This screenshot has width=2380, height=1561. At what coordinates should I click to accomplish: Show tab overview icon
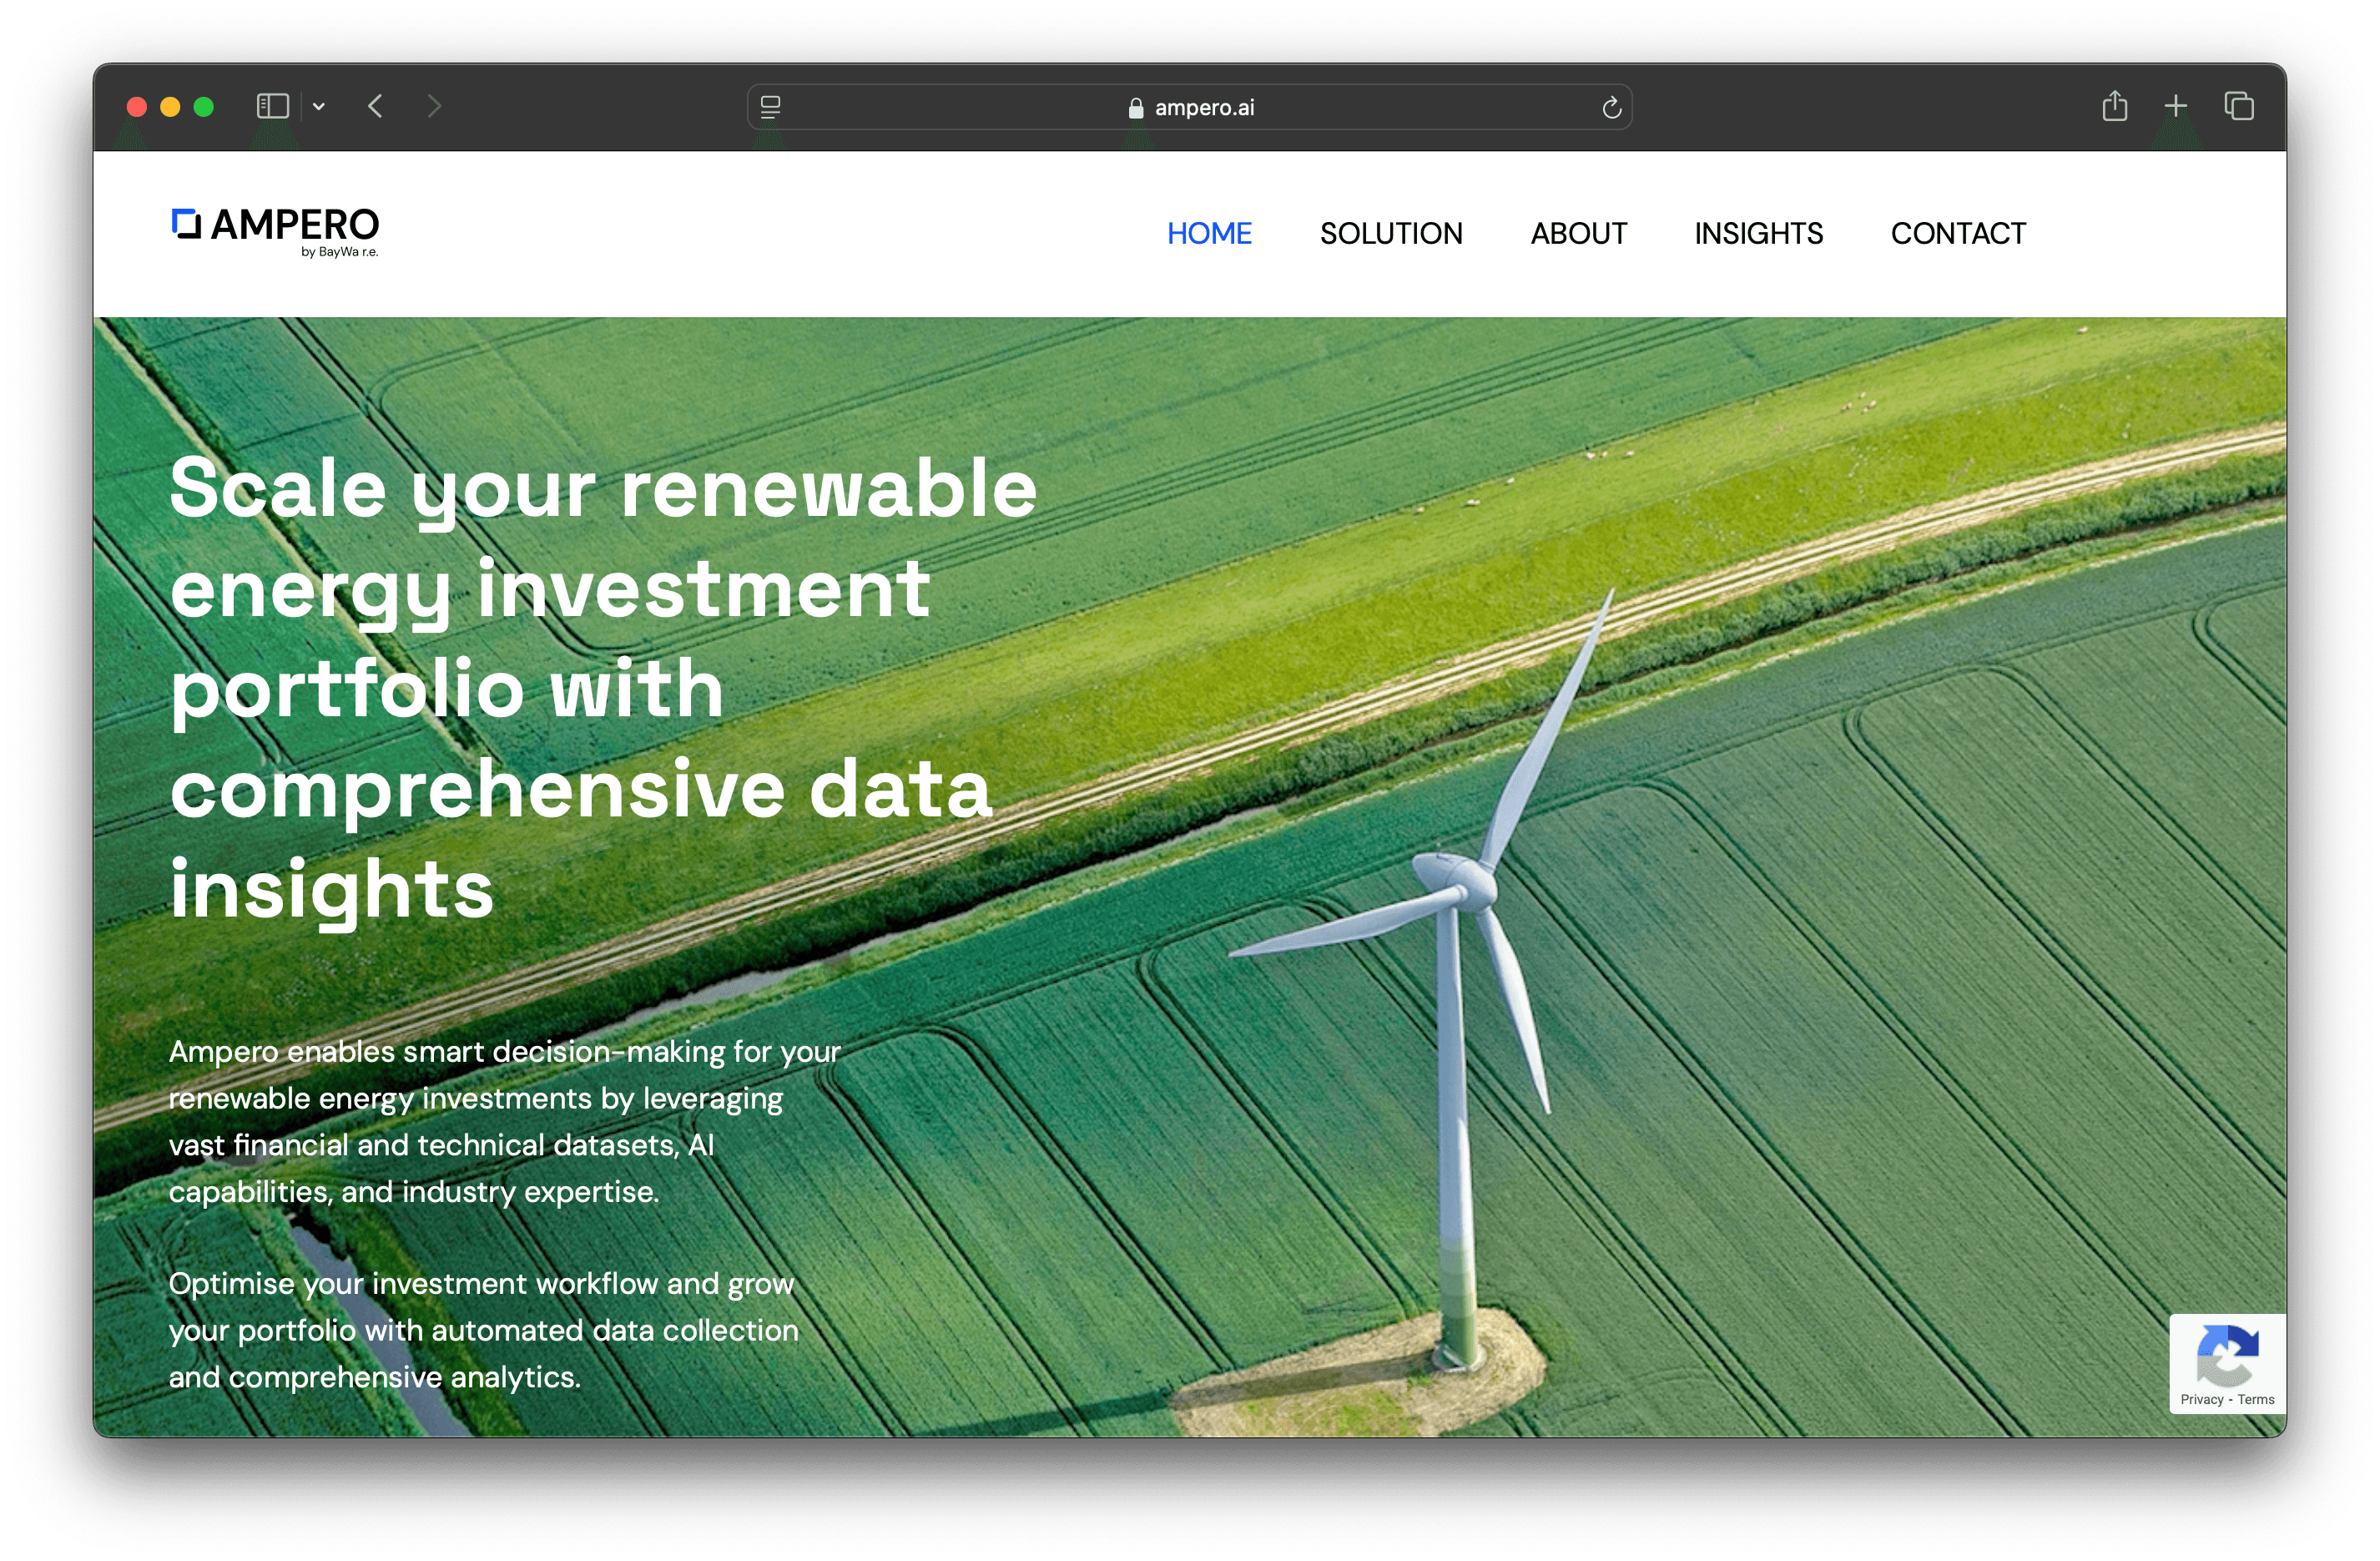point(2238,106)
